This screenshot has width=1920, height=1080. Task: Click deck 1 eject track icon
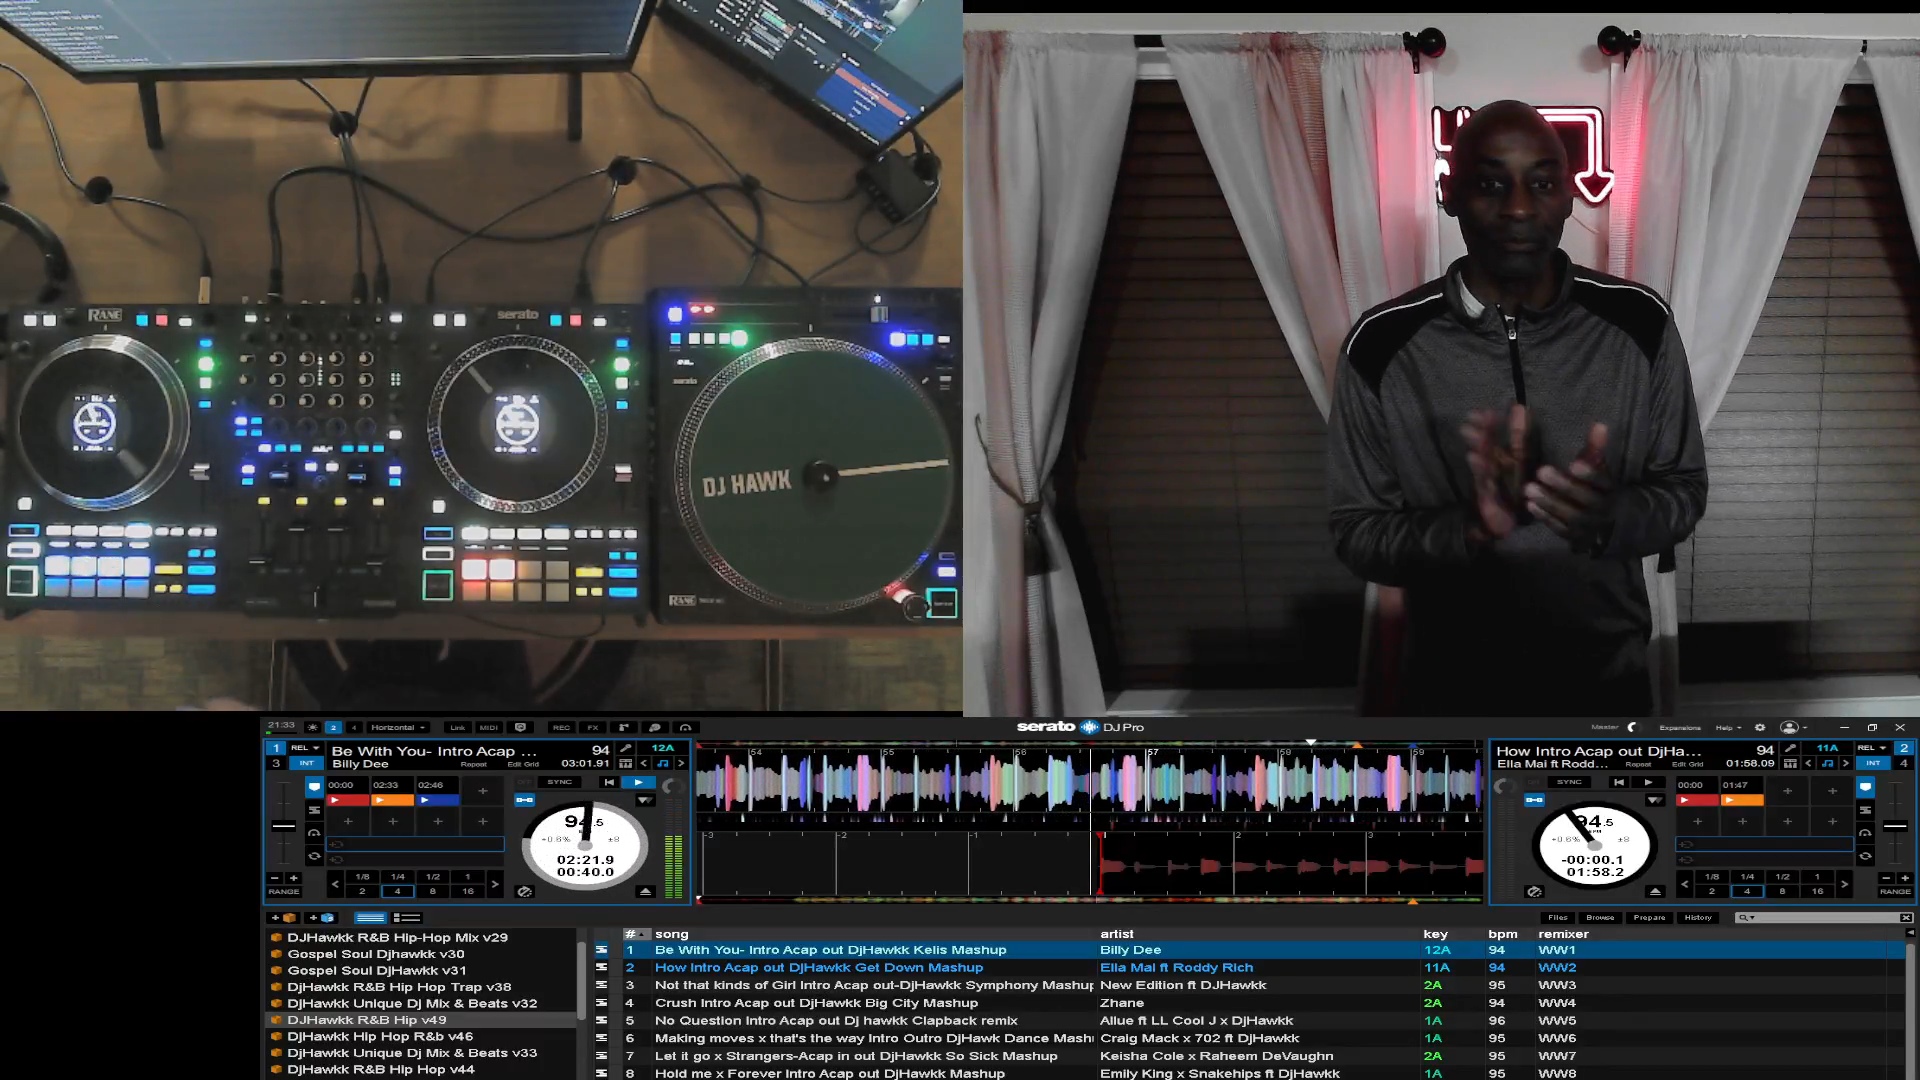(x=645, y=891)
